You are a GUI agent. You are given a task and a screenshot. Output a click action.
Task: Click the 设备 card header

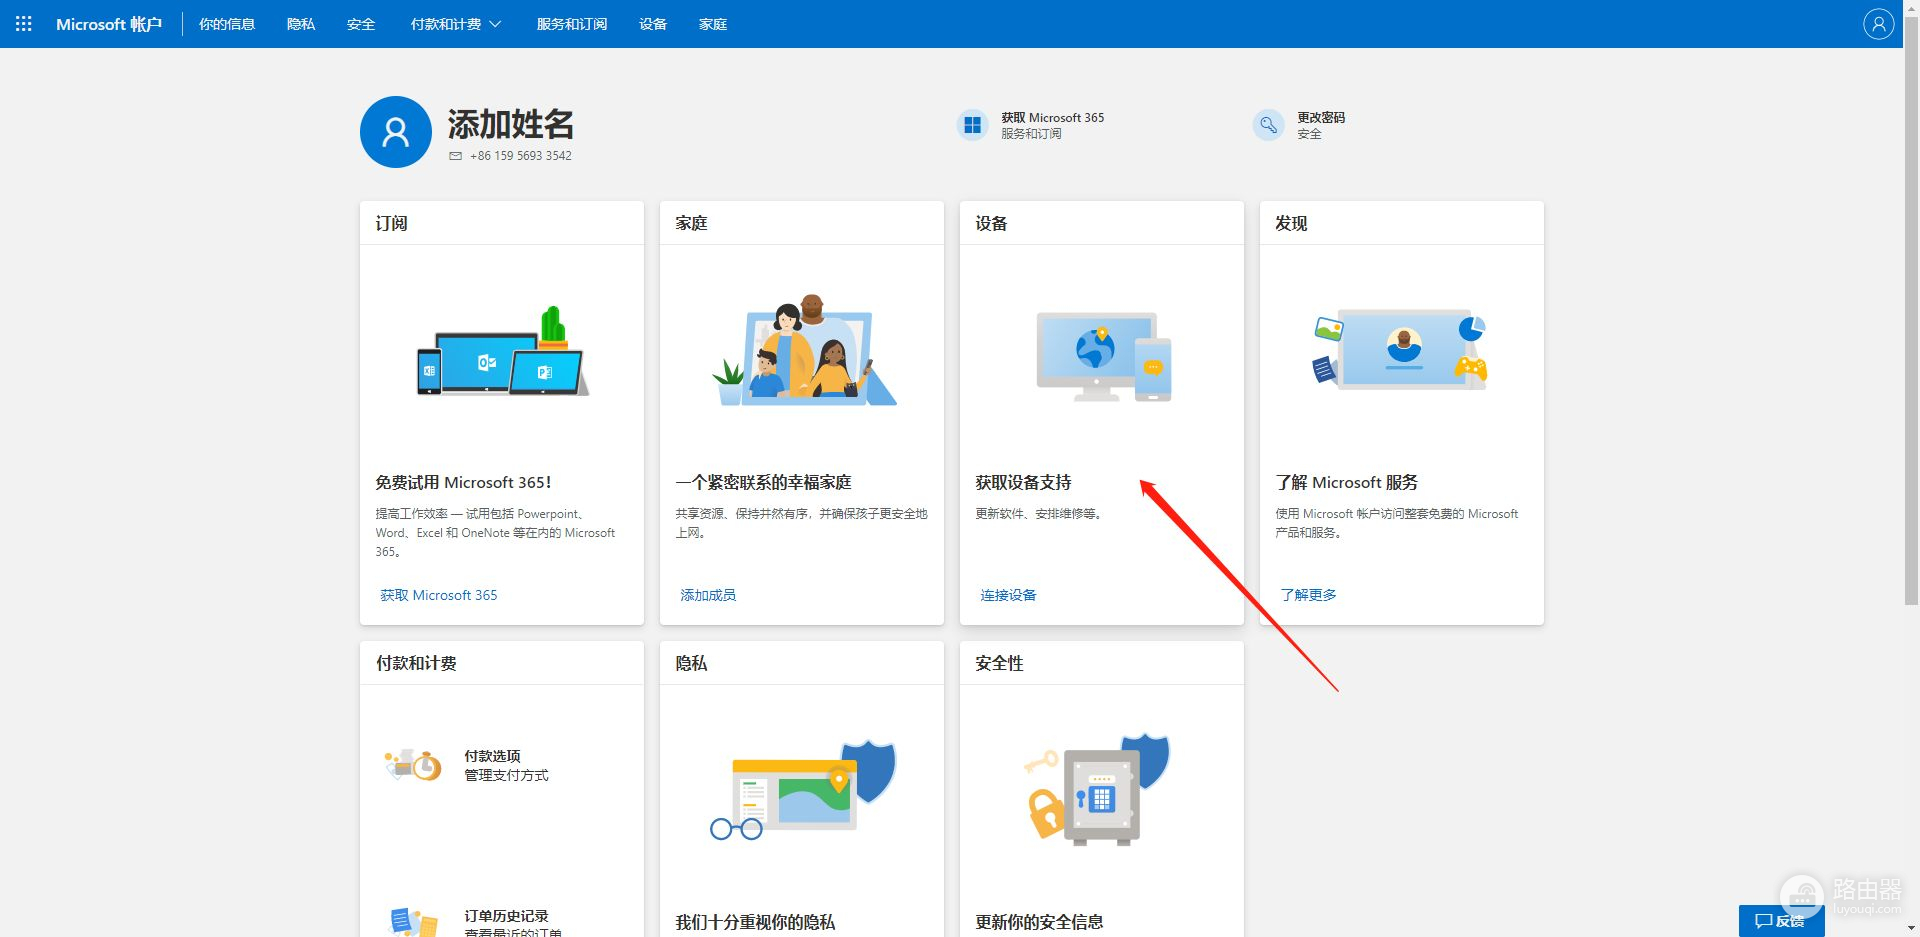(x=992, y=223)
